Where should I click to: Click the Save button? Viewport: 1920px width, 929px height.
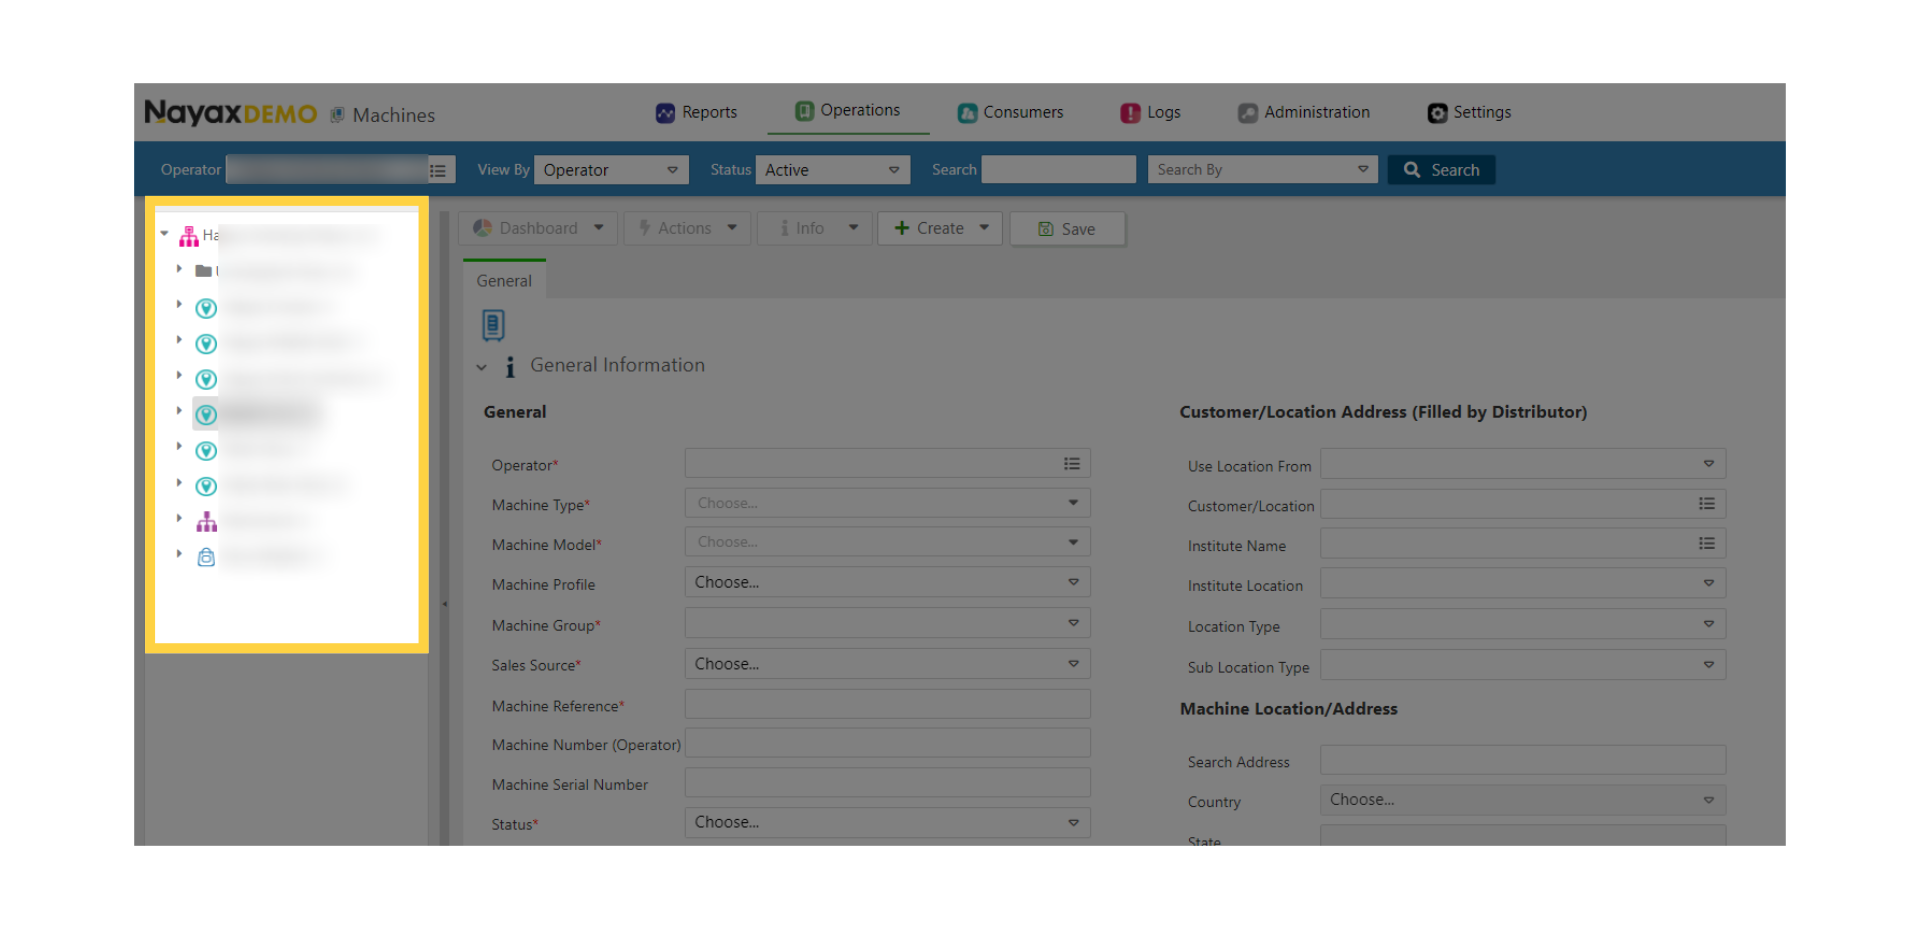[x=1067, y=229]
